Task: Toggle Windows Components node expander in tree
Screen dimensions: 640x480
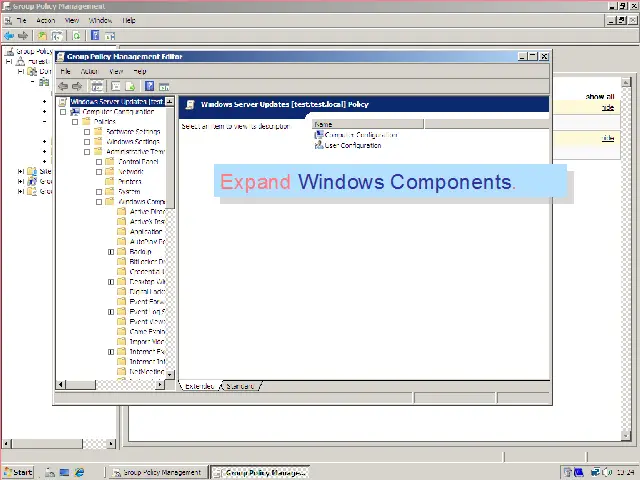Action: (99, 202)
